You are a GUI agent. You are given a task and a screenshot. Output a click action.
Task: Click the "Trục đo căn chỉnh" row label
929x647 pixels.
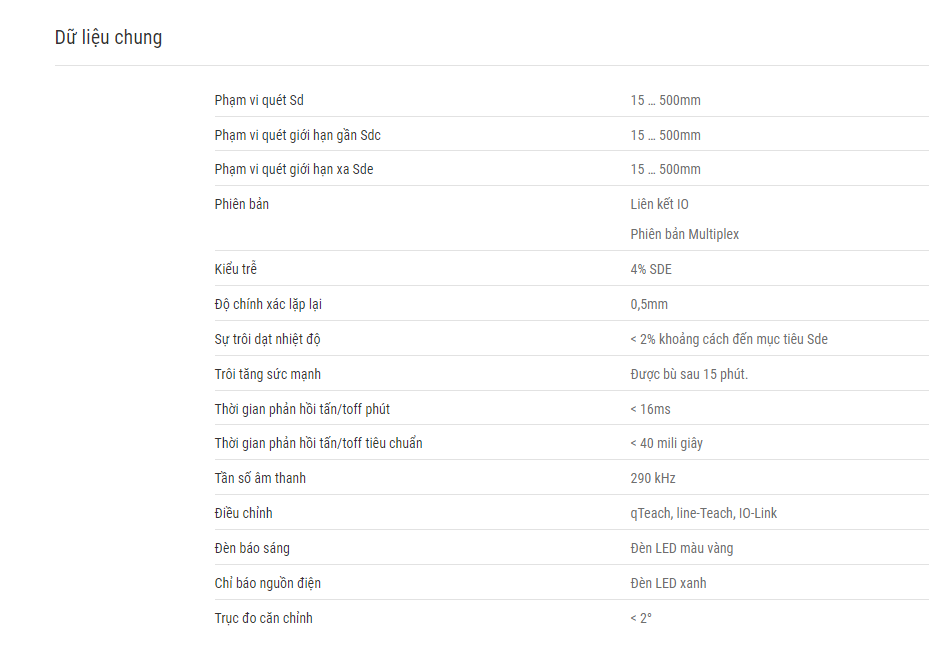(x=264, y=618)
